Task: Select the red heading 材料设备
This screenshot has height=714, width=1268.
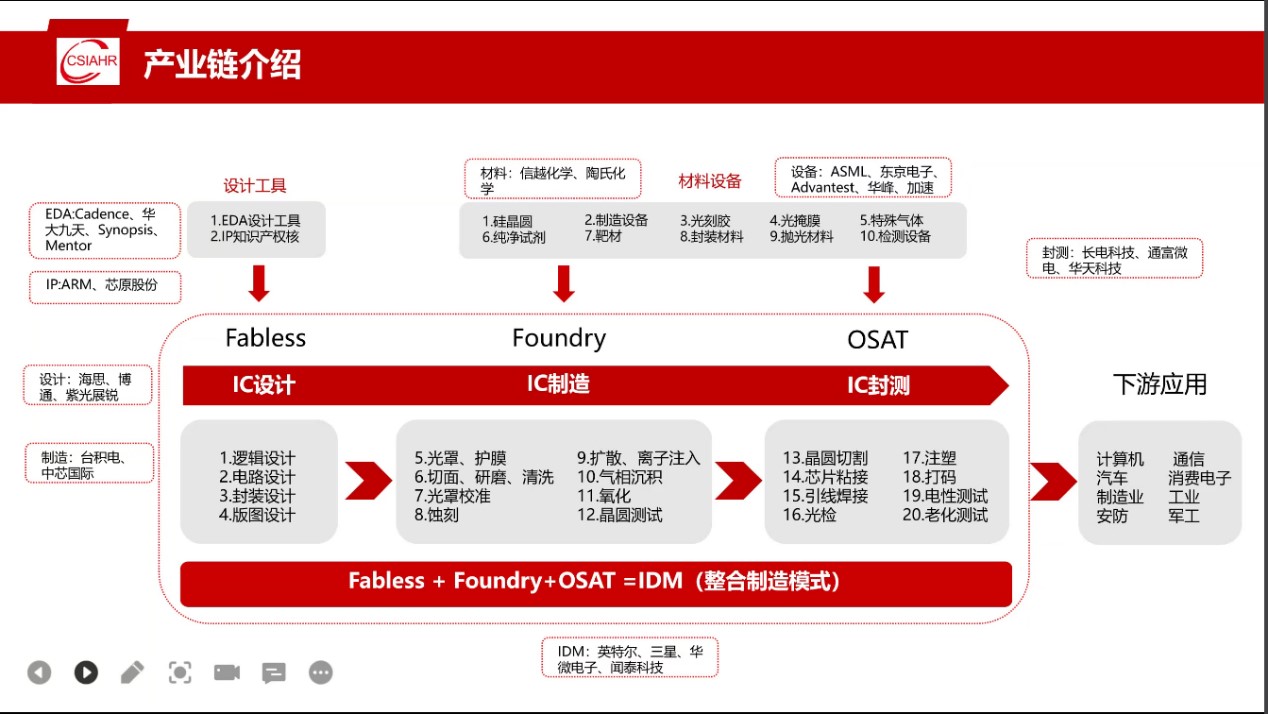Action: tap(710, 180)
